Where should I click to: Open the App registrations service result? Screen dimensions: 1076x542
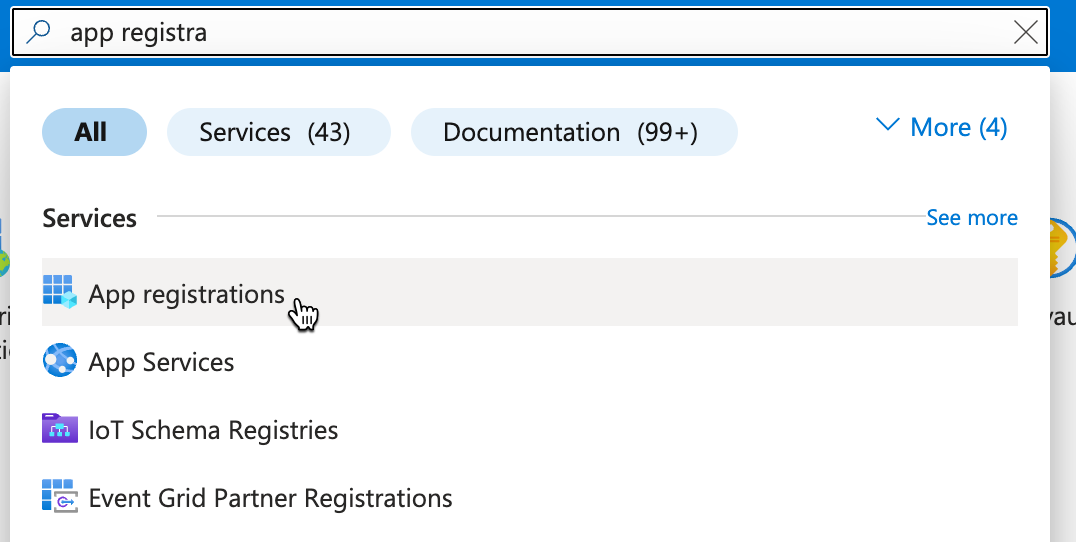187,294
